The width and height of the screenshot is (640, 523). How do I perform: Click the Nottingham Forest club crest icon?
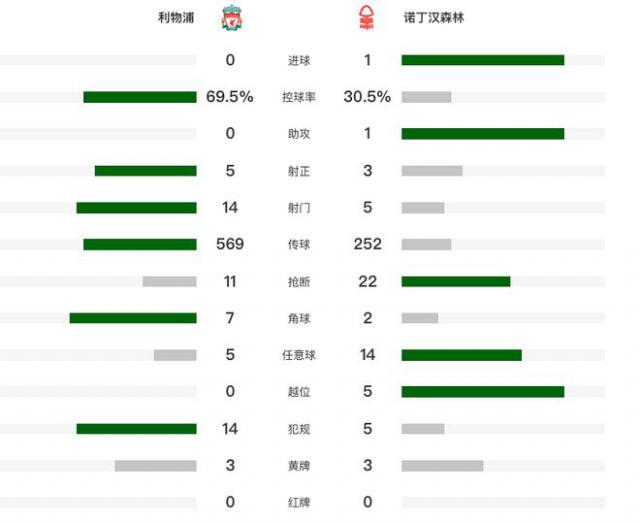(366, 18)
